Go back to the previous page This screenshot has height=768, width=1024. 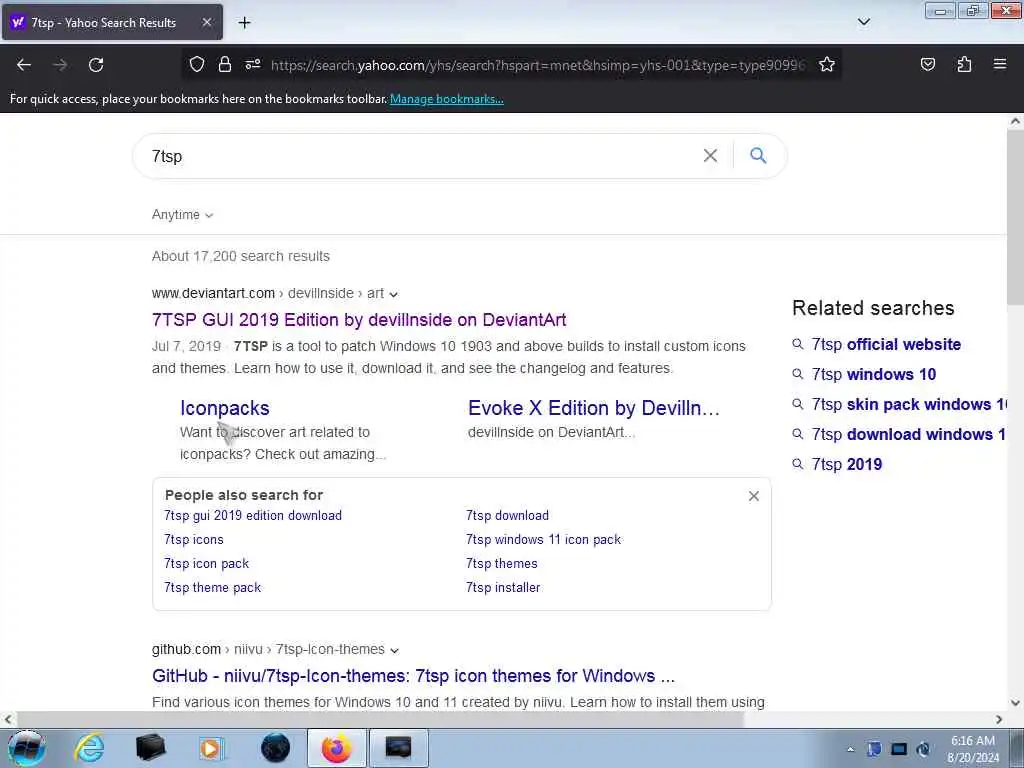[x=24, y=65]
